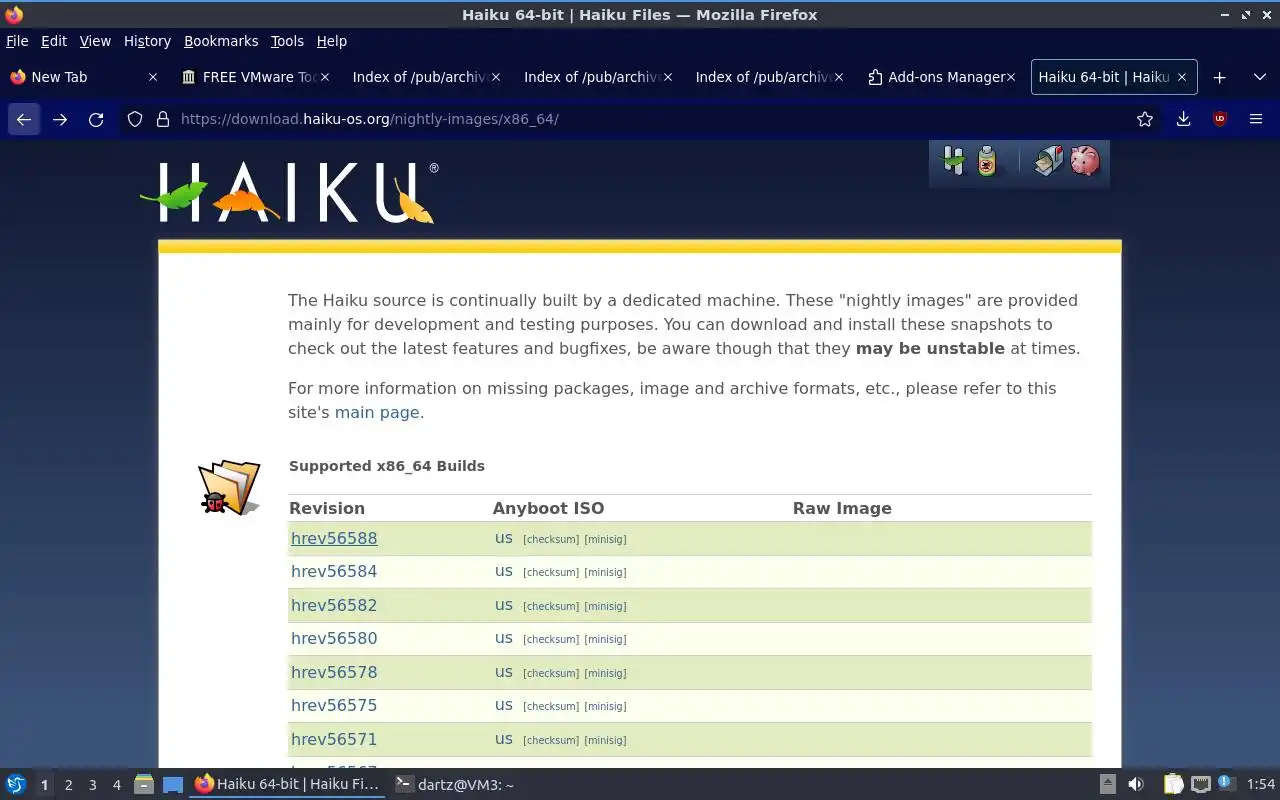Open revision hrev56582 link
The width and height of the screenshot is (1280, 800).
click(334, 605)
